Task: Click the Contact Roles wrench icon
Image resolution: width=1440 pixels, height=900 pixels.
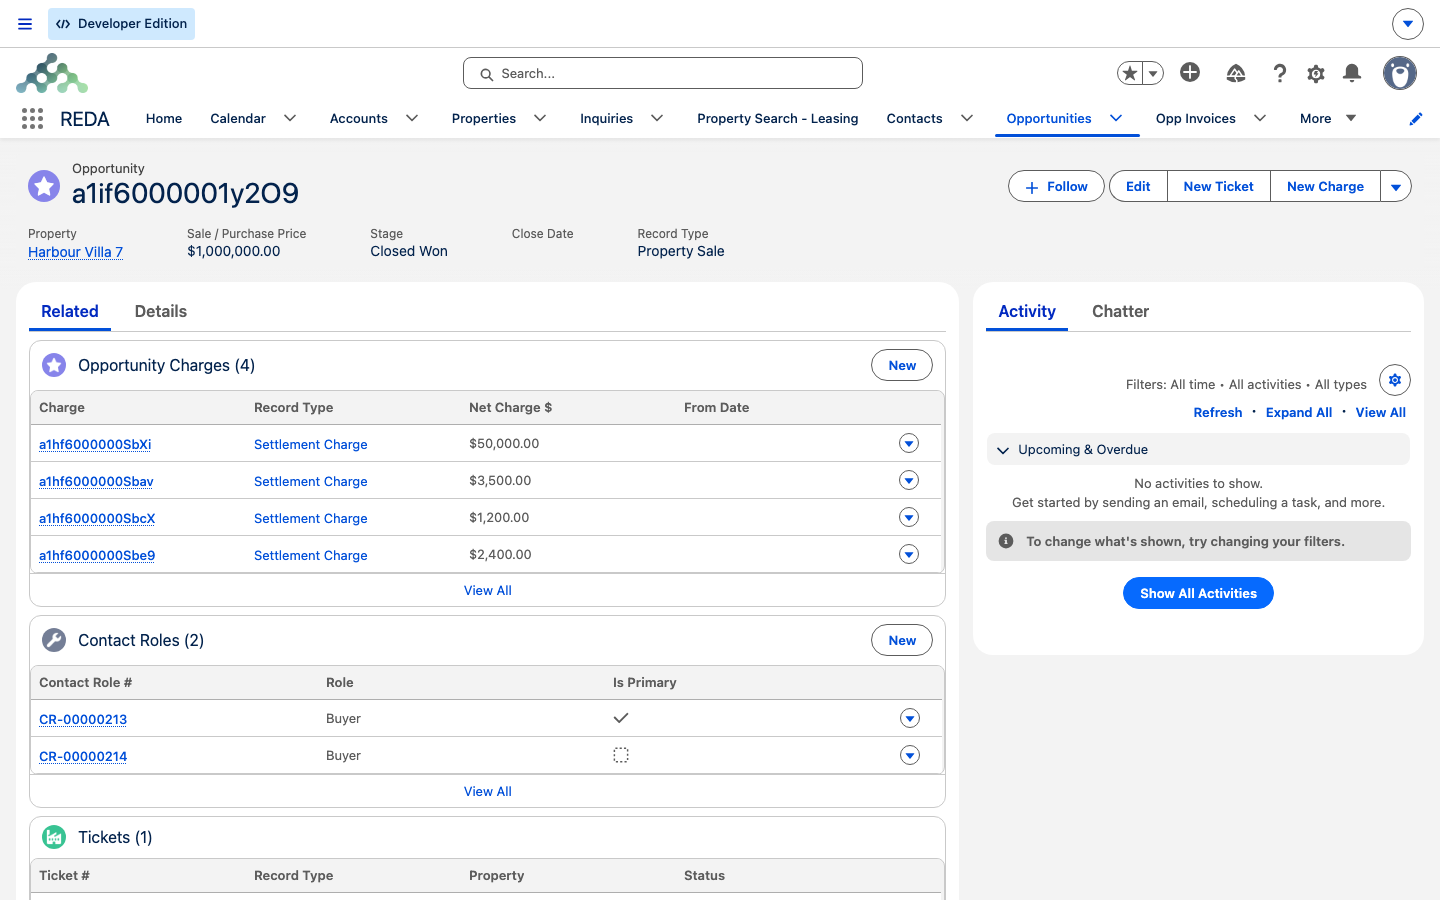Action: click(x=54, y=640)
